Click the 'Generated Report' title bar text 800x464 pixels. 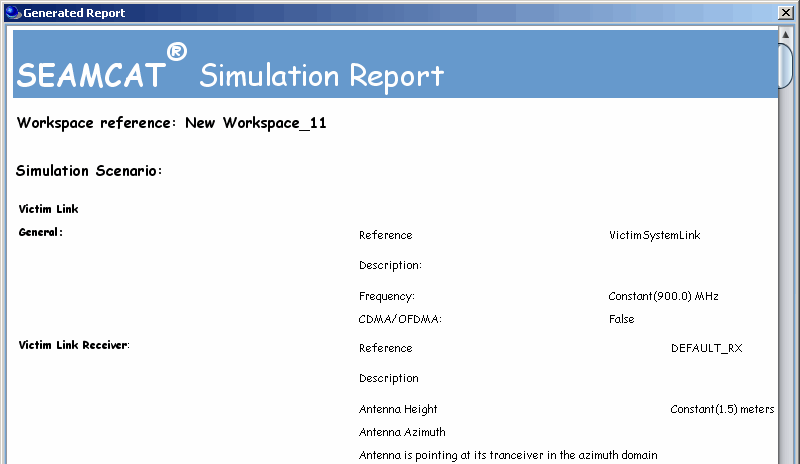[74, 13]
